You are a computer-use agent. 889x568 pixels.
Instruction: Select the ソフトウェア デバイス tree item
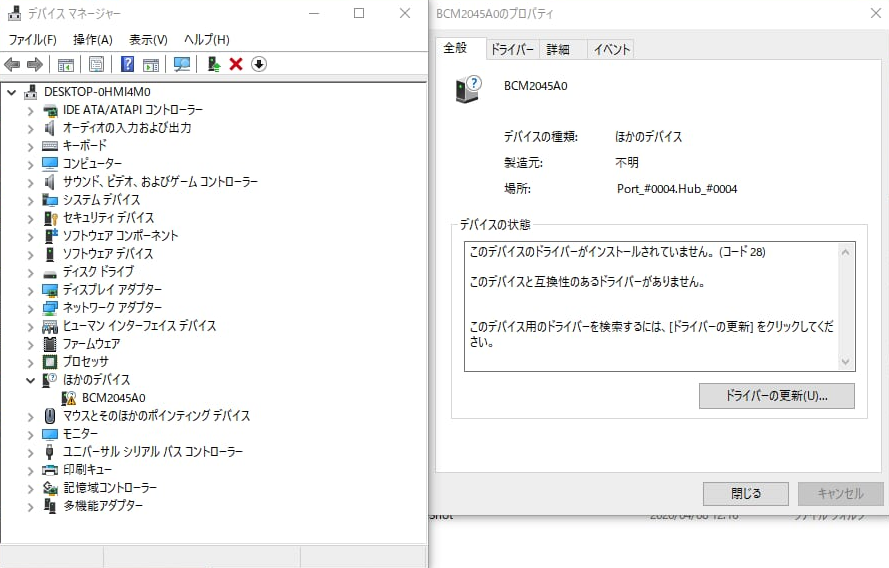108,254
